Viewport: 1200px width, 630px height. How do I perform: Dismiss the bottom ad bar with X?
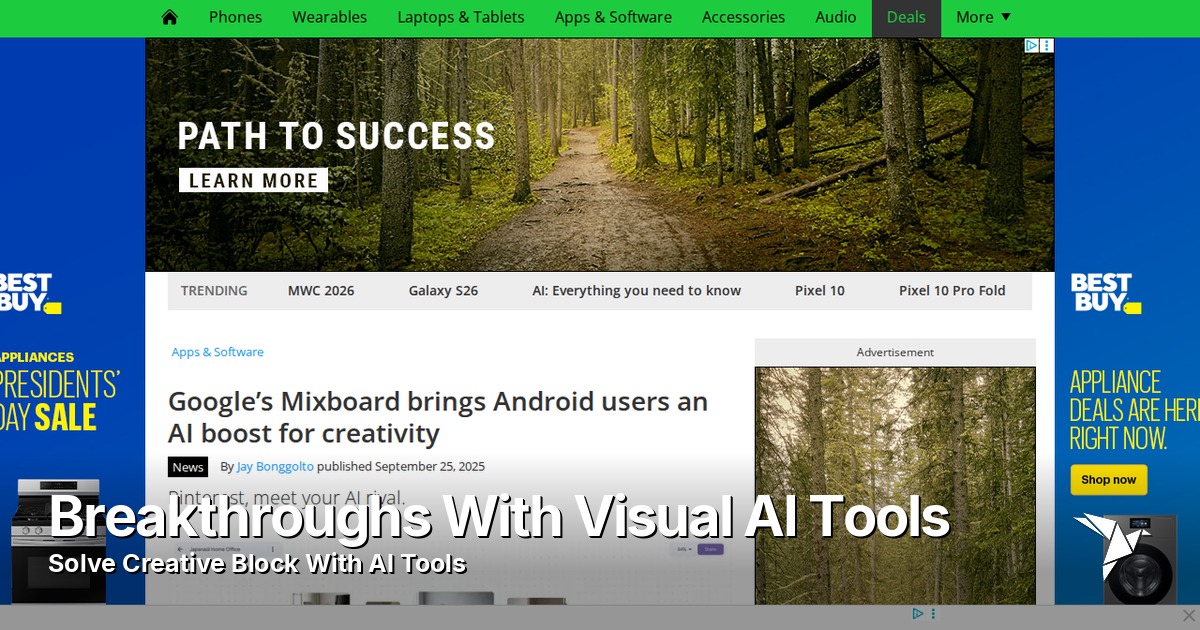pos(1188,615)
